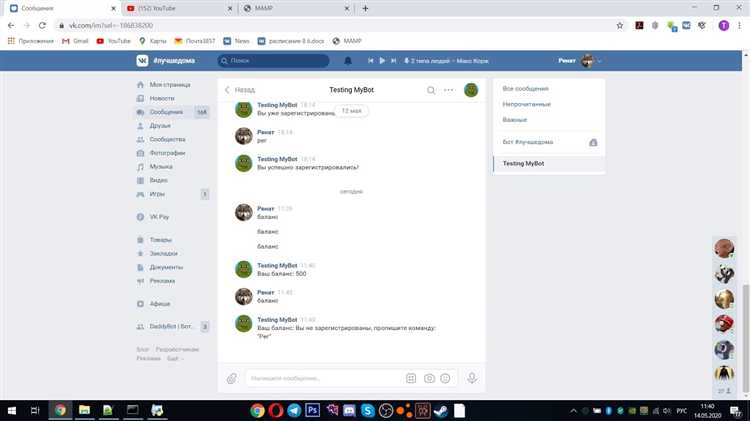Click the camera icon in message box
Viewport: 750px width, 421px height.
click(x=430, y=378)
